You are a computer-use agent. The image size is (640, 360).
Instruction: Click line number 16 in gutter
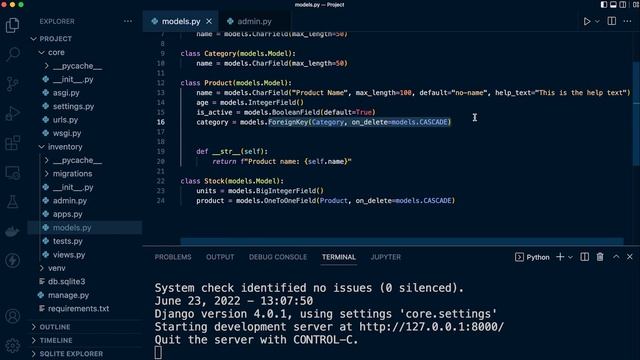[161, 122]
